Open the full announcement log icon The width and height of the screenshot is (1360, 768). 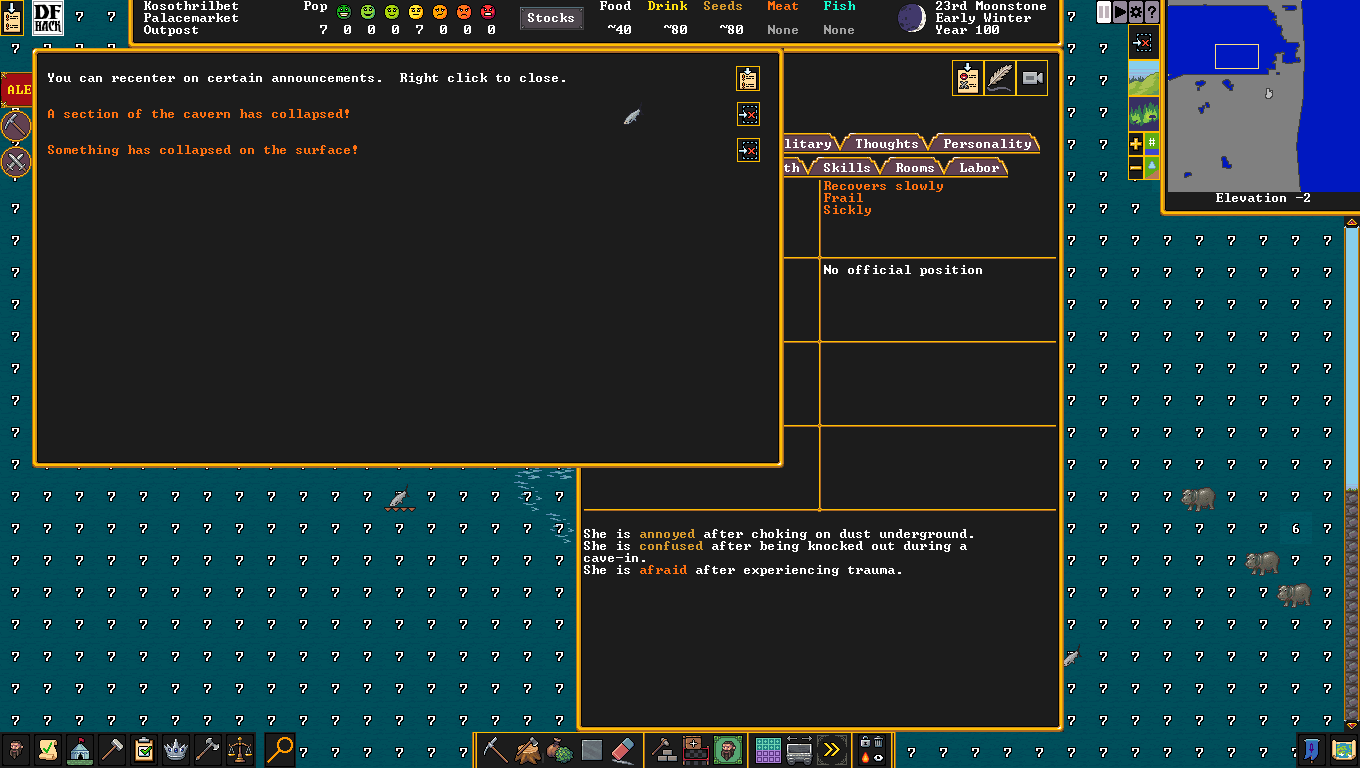[x=748, y=78]
